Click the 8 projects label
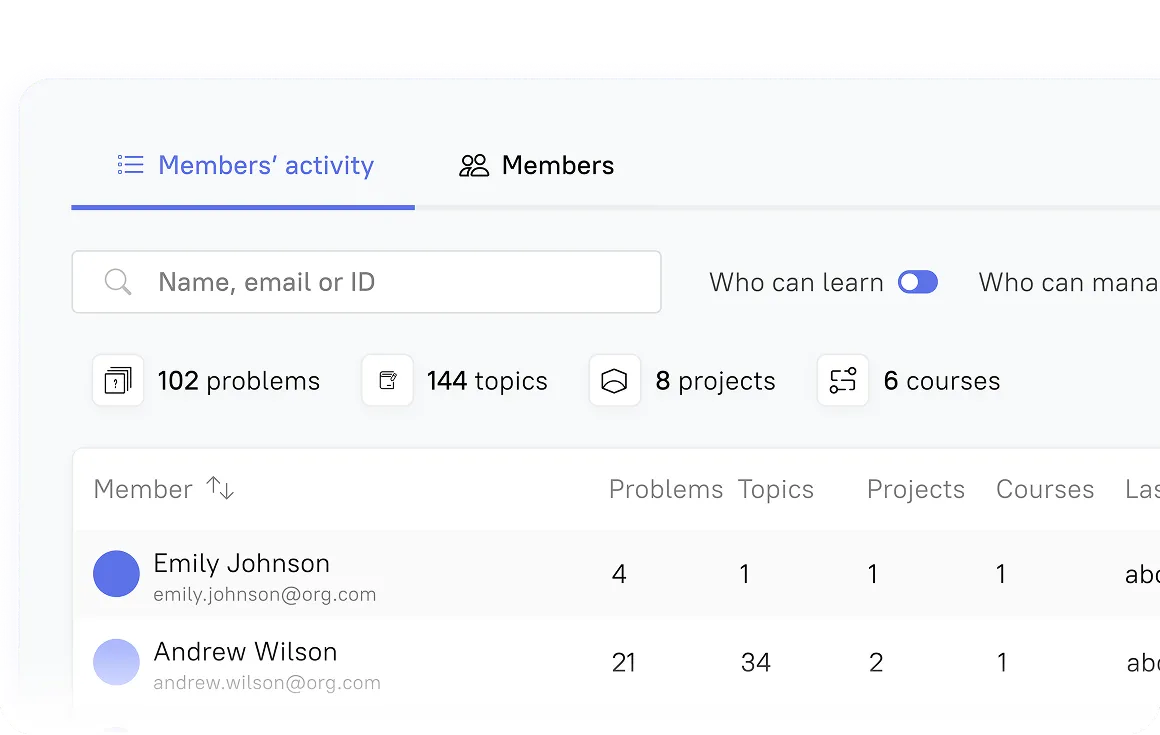 click(x=715, y=381)
